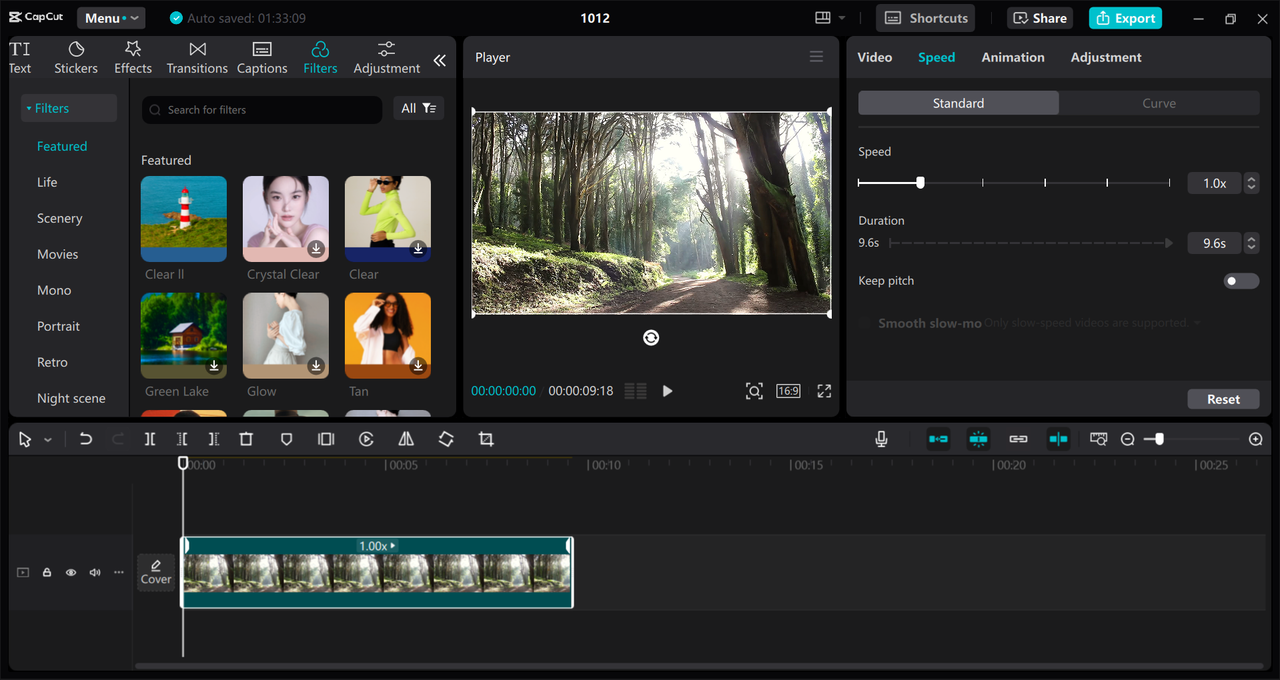Open the Adjustment tool in top toolbar
The height and width of the screenshot is (680, 1280).
click(386, 58)
